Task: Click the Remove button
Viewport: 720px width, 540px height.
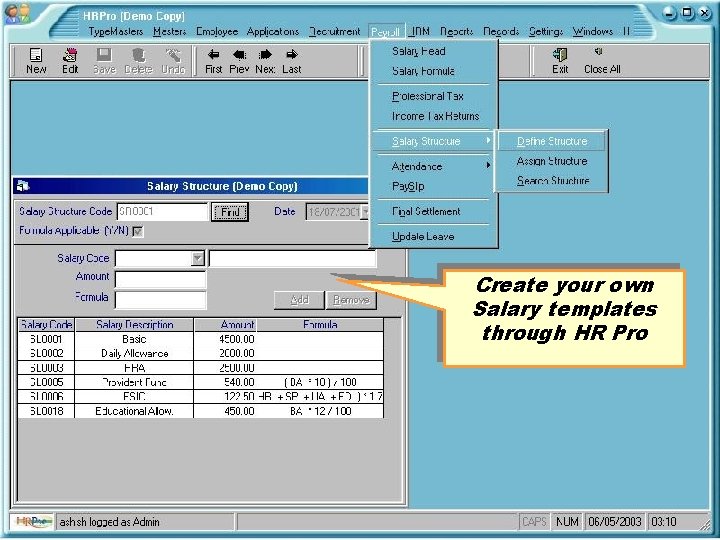Action: [351, 300]
